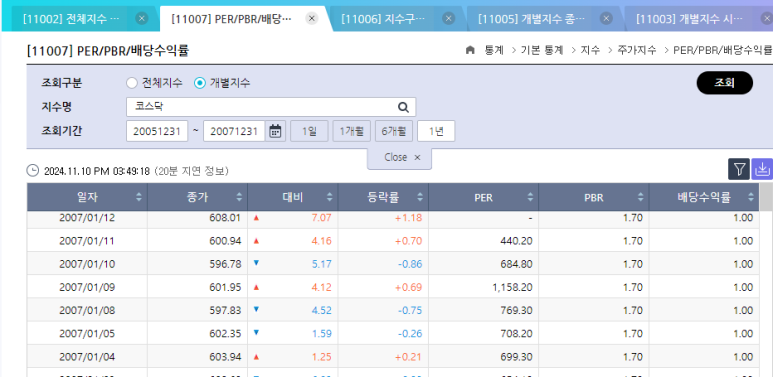Click the 2007/01/09 date cell

tap(87, 287)
